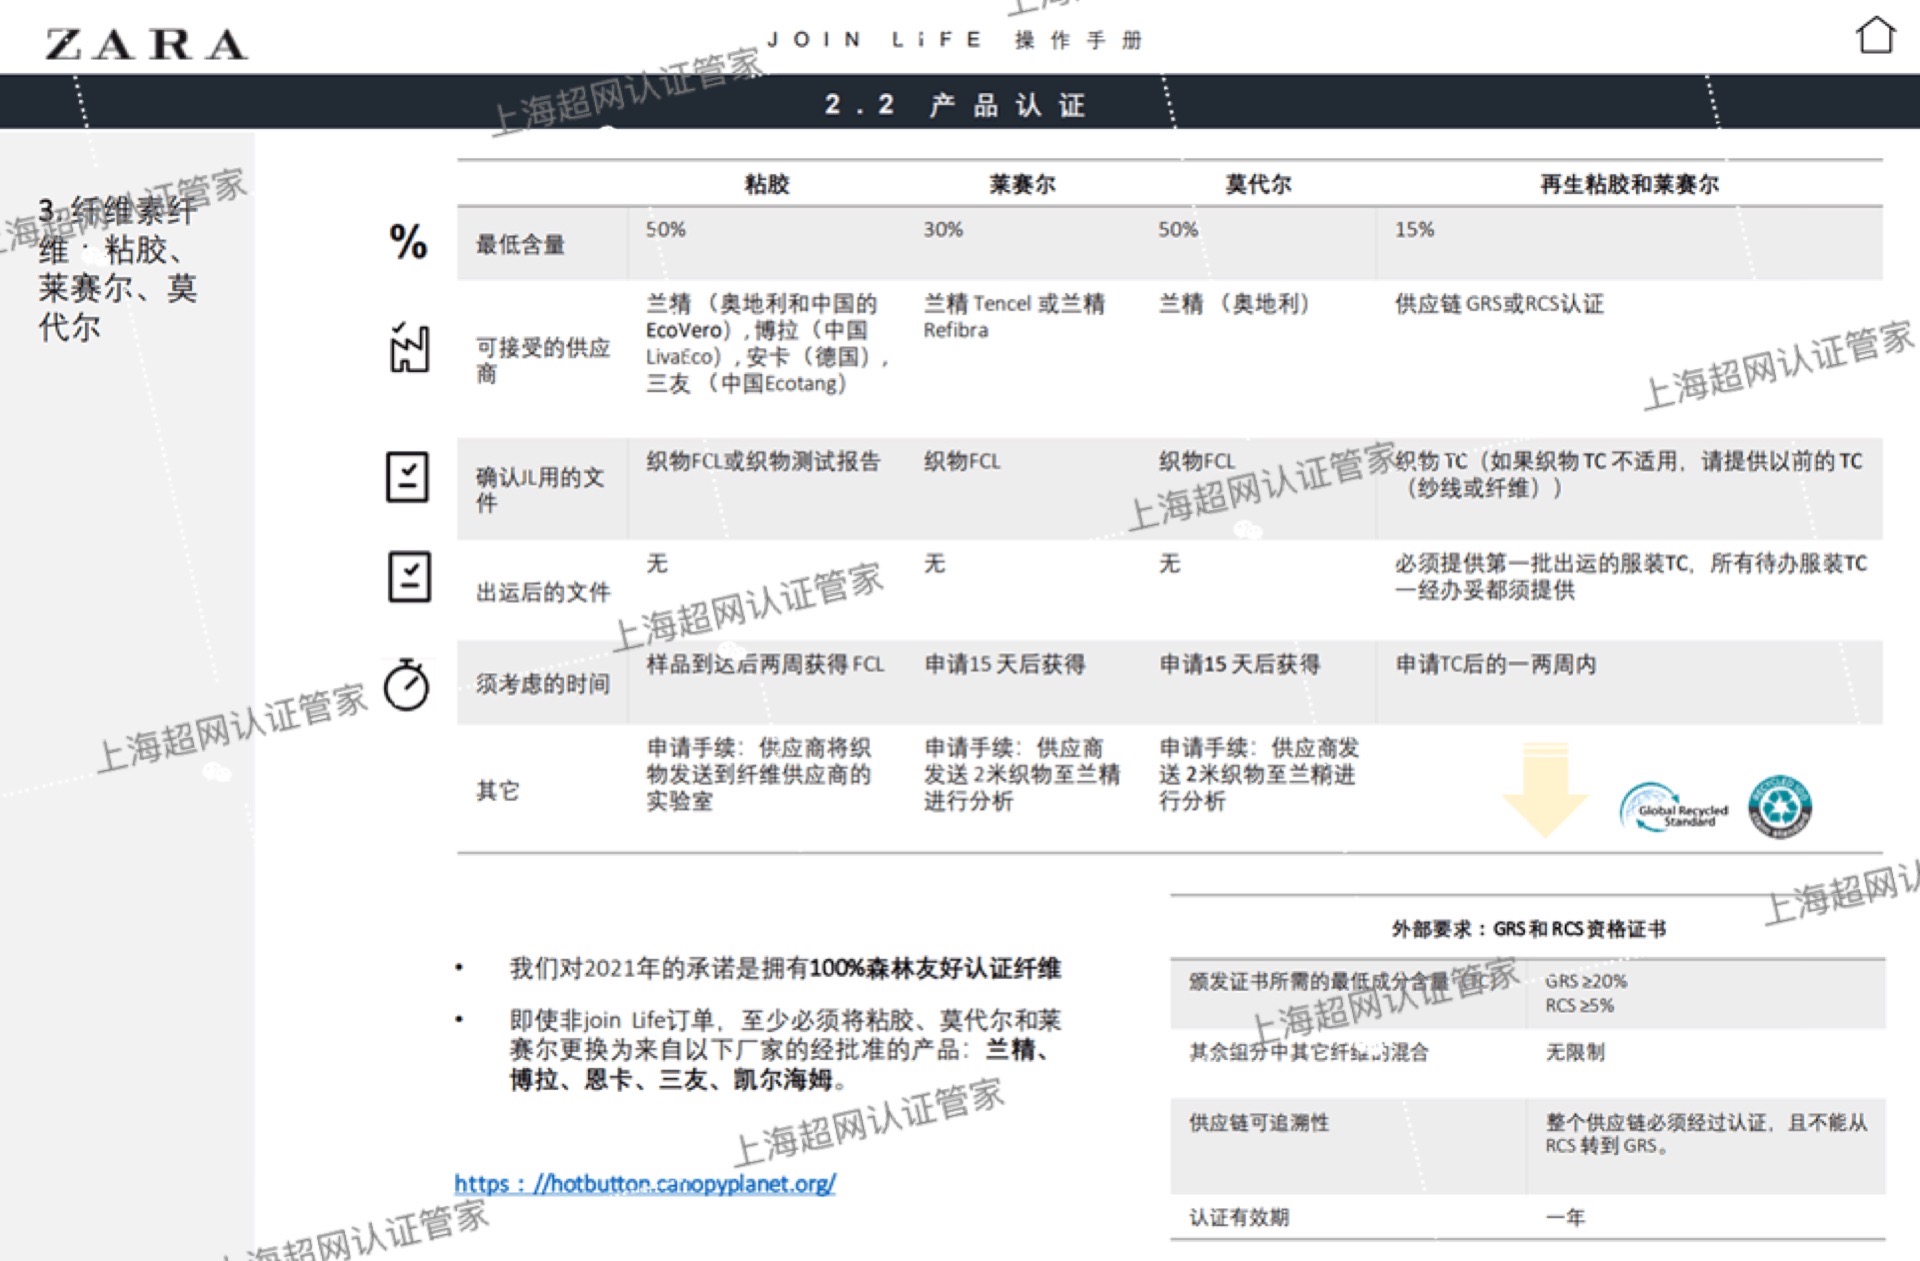
Task: Click the 最低含量 row label
Action: point(520,244)
